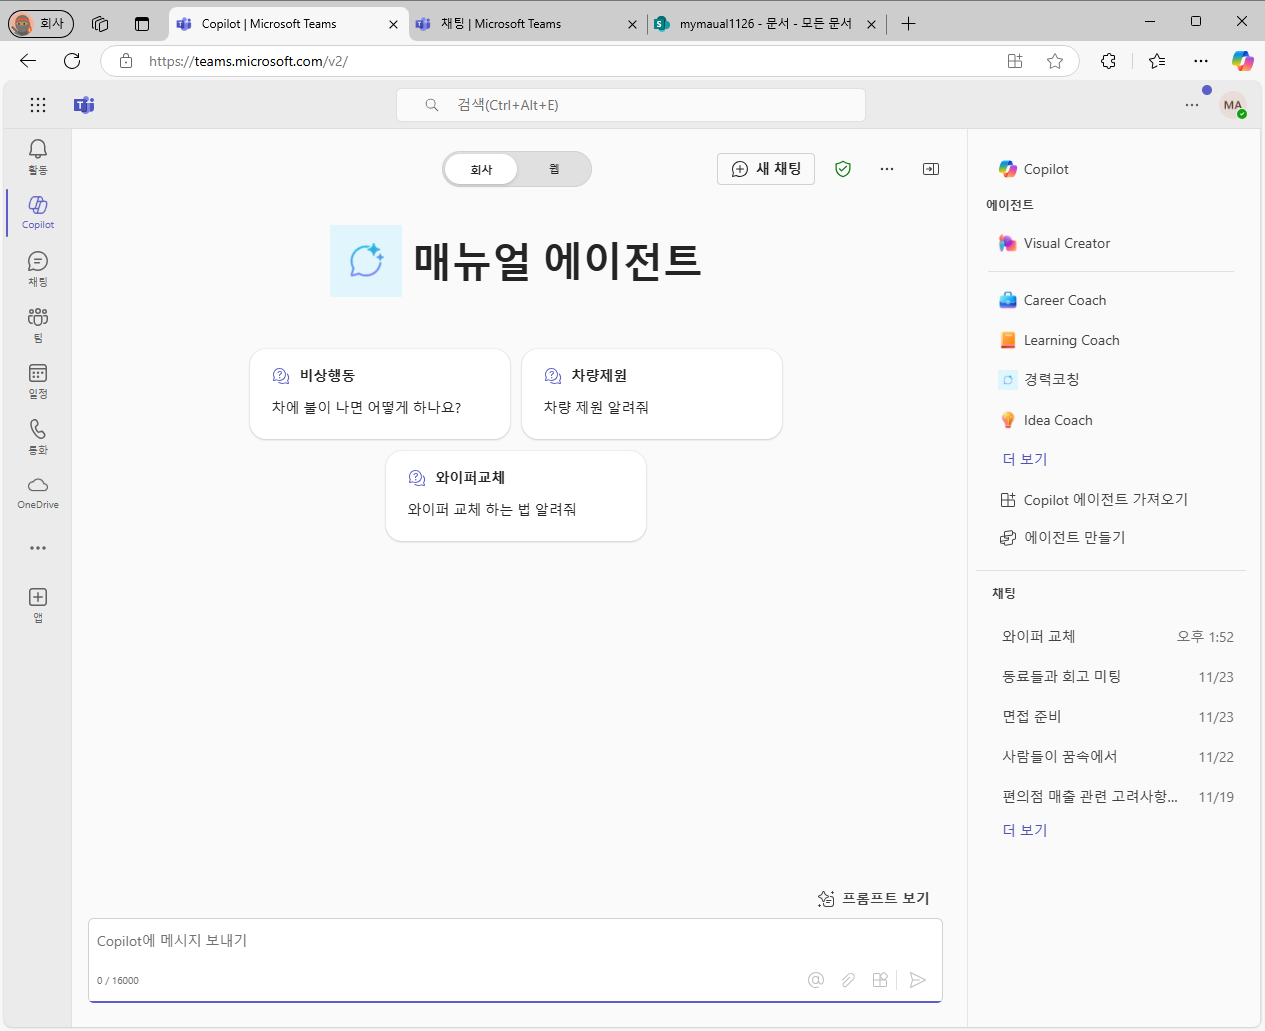Open Chat from the left rail
This screenshot has width=1265, height=1031.
click(38, 268)
